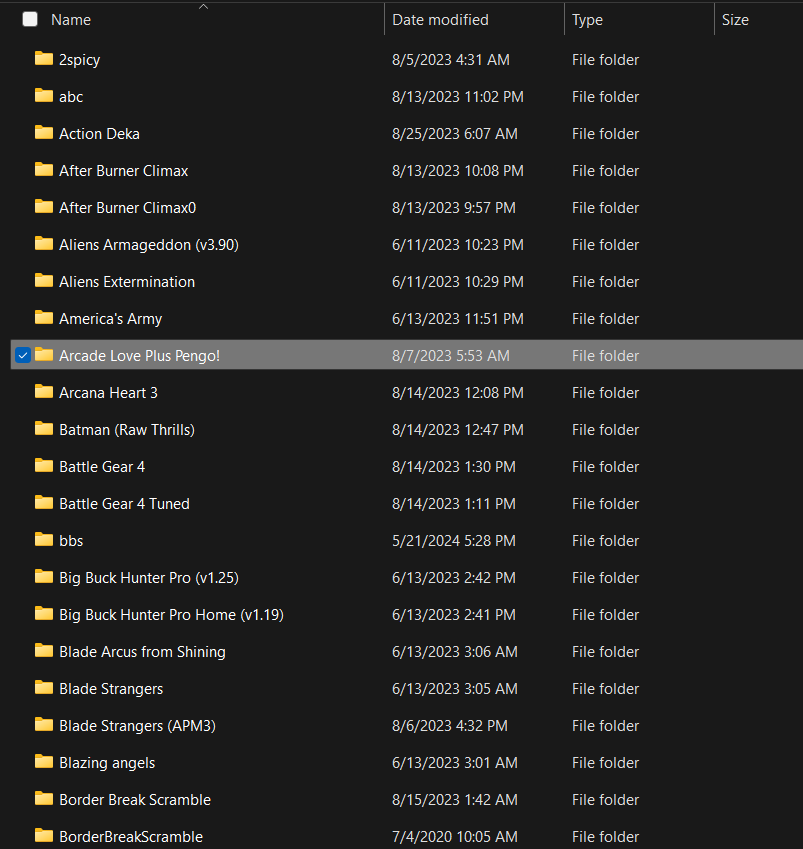Select the Arcana Heart 3 folder name
Viewport: 803px width, 849px height.
[108, 393]
